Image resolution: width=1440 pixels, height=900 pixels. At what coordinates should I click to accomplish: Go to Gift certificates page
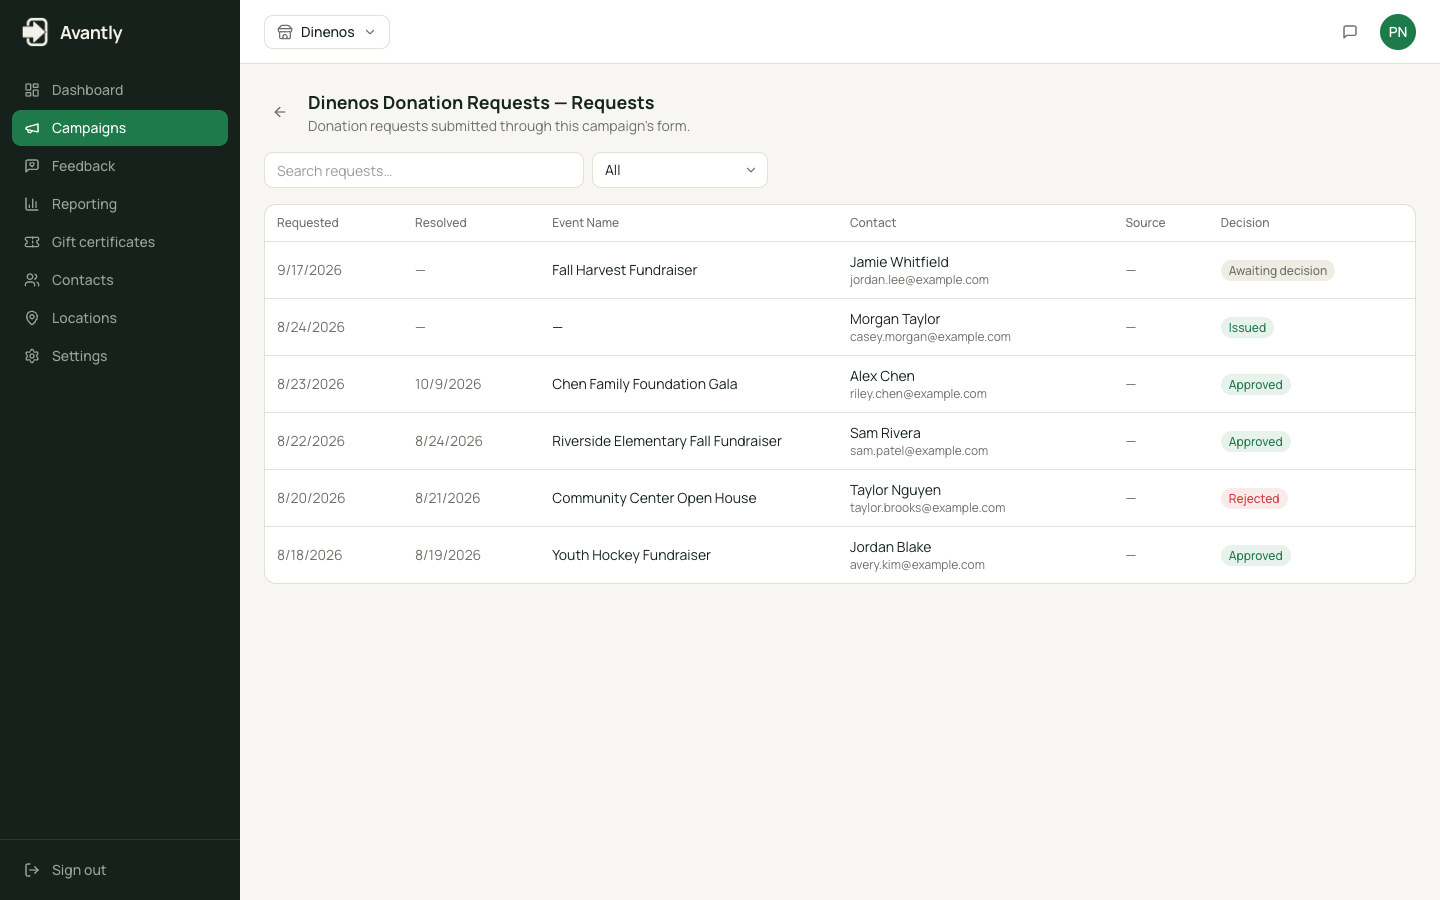[x=120, y=242]
